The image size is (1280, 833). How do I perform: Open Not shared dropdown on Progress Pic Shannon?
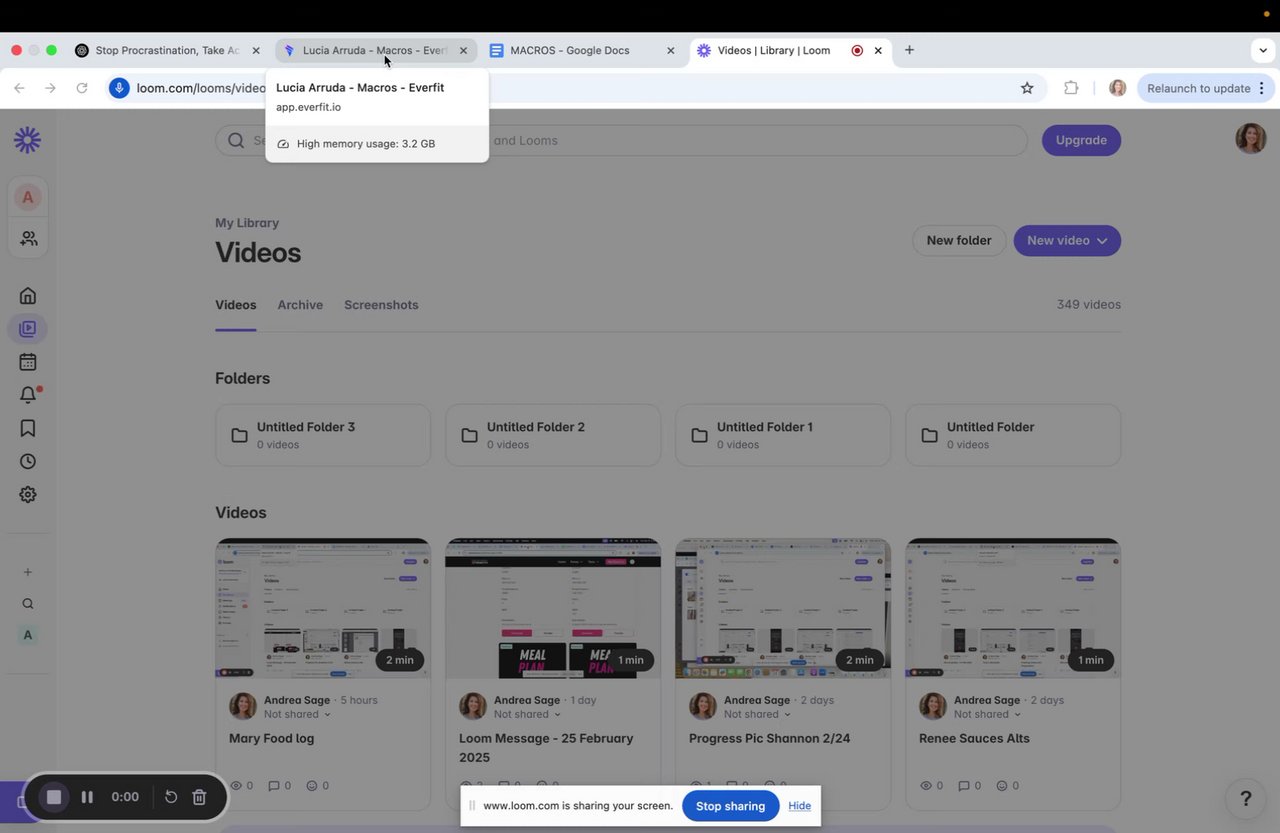coord(757,714)
